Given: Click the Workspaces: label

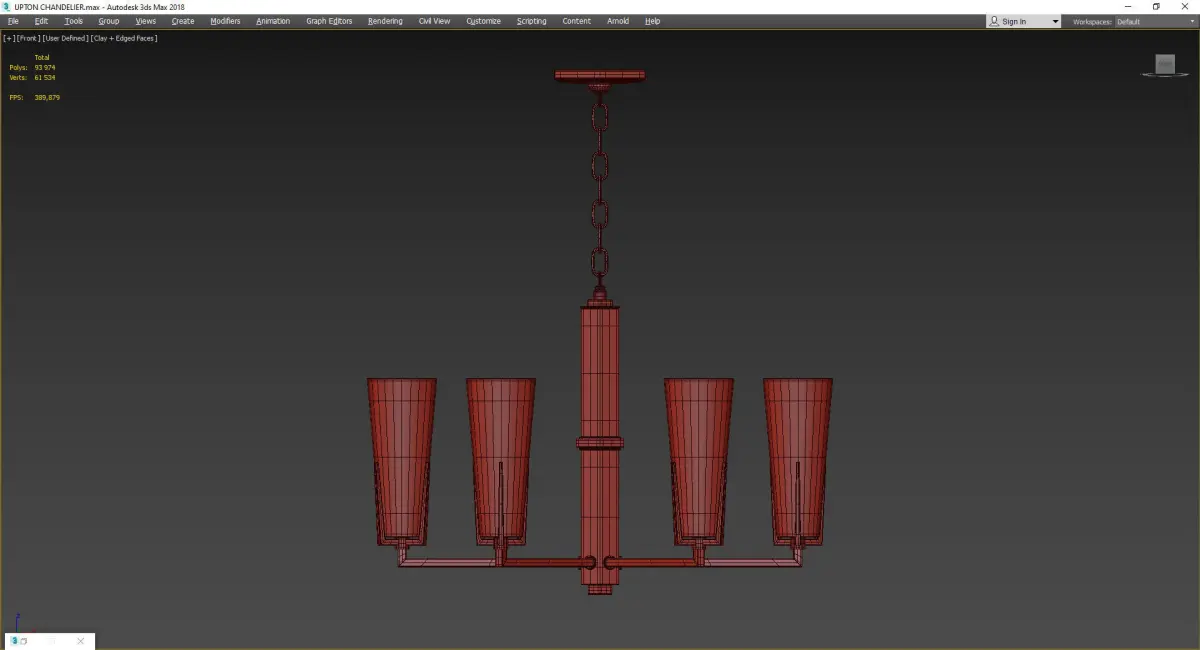Looking at the screenshot, I should 1091,21.
